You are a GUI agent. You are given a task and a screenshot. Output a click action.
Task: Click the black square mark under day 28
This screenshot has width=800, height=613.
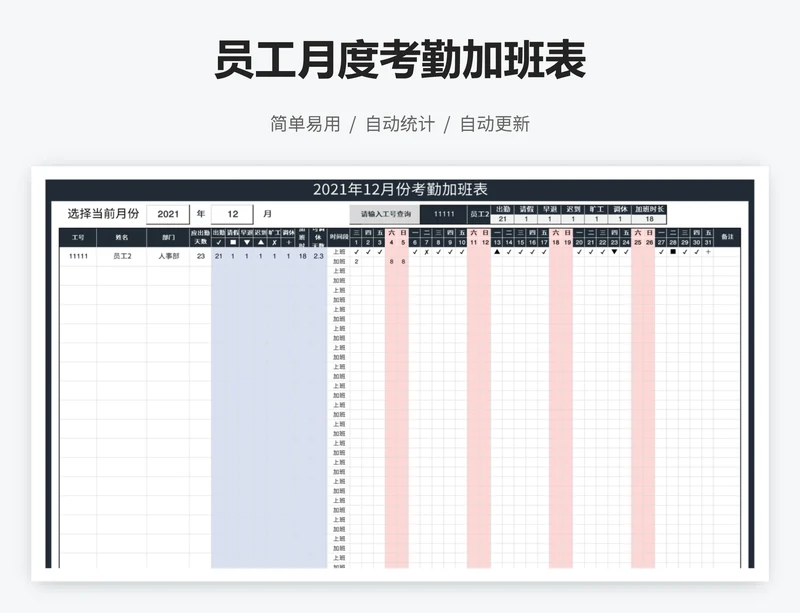pos(673,252)
